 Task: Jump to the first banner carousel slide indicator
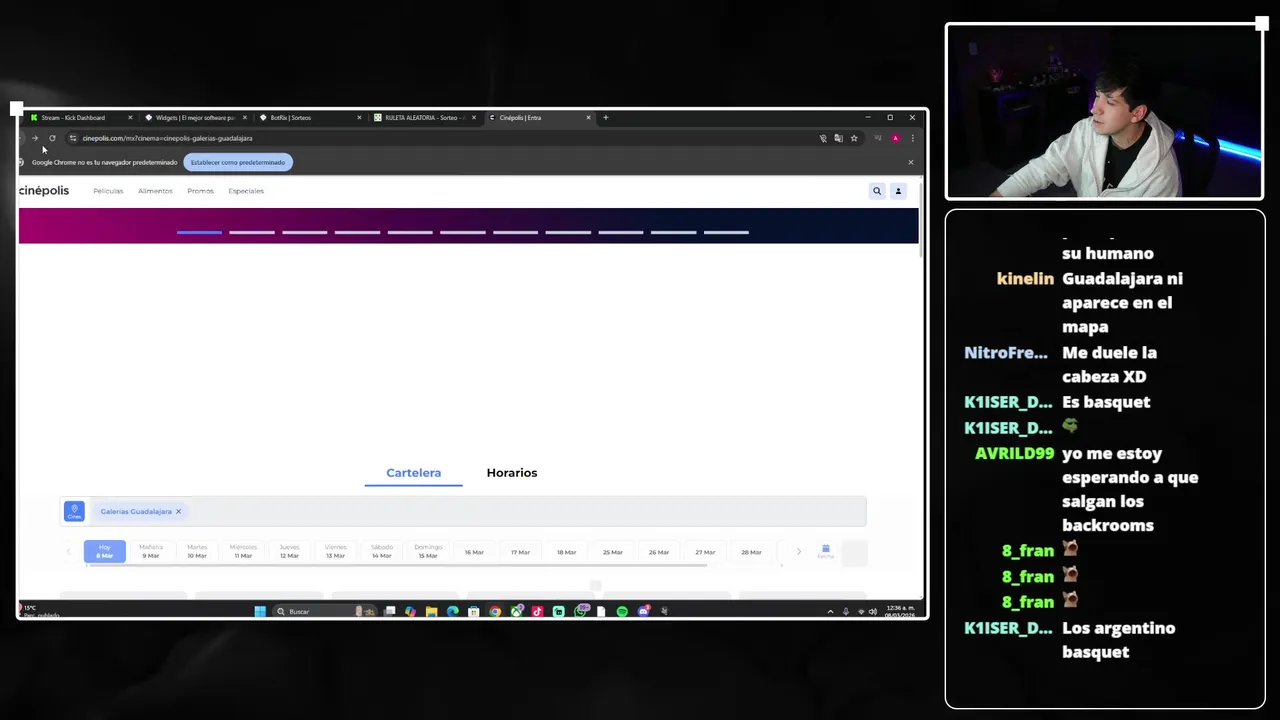pyautogui.click(x=199, y=232)
